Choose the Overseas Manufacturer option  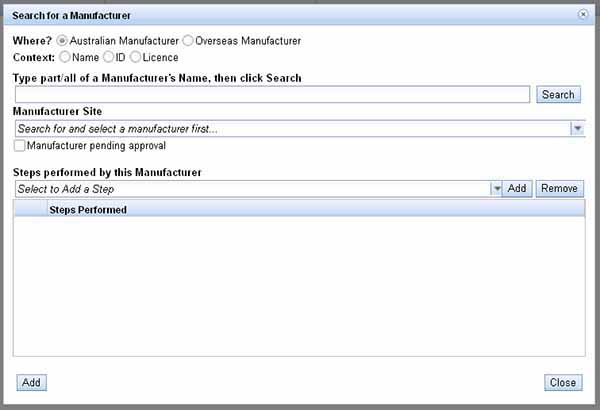(188, 41)
